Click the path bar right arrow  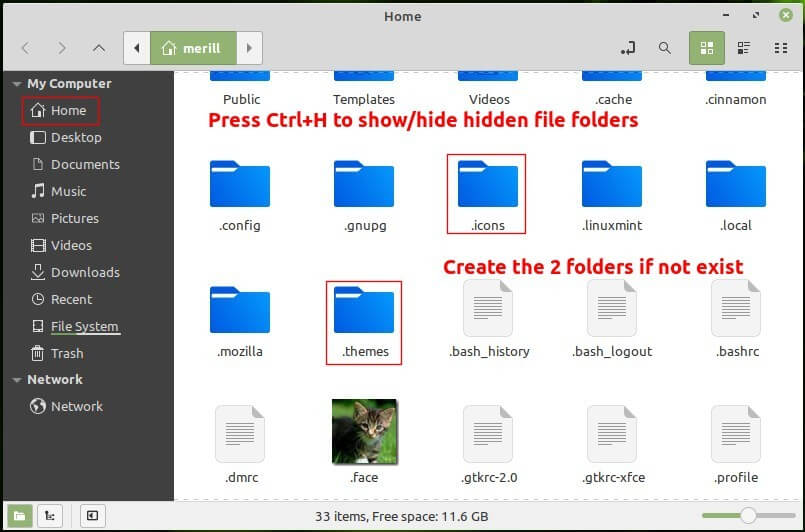tap(249, 47)
